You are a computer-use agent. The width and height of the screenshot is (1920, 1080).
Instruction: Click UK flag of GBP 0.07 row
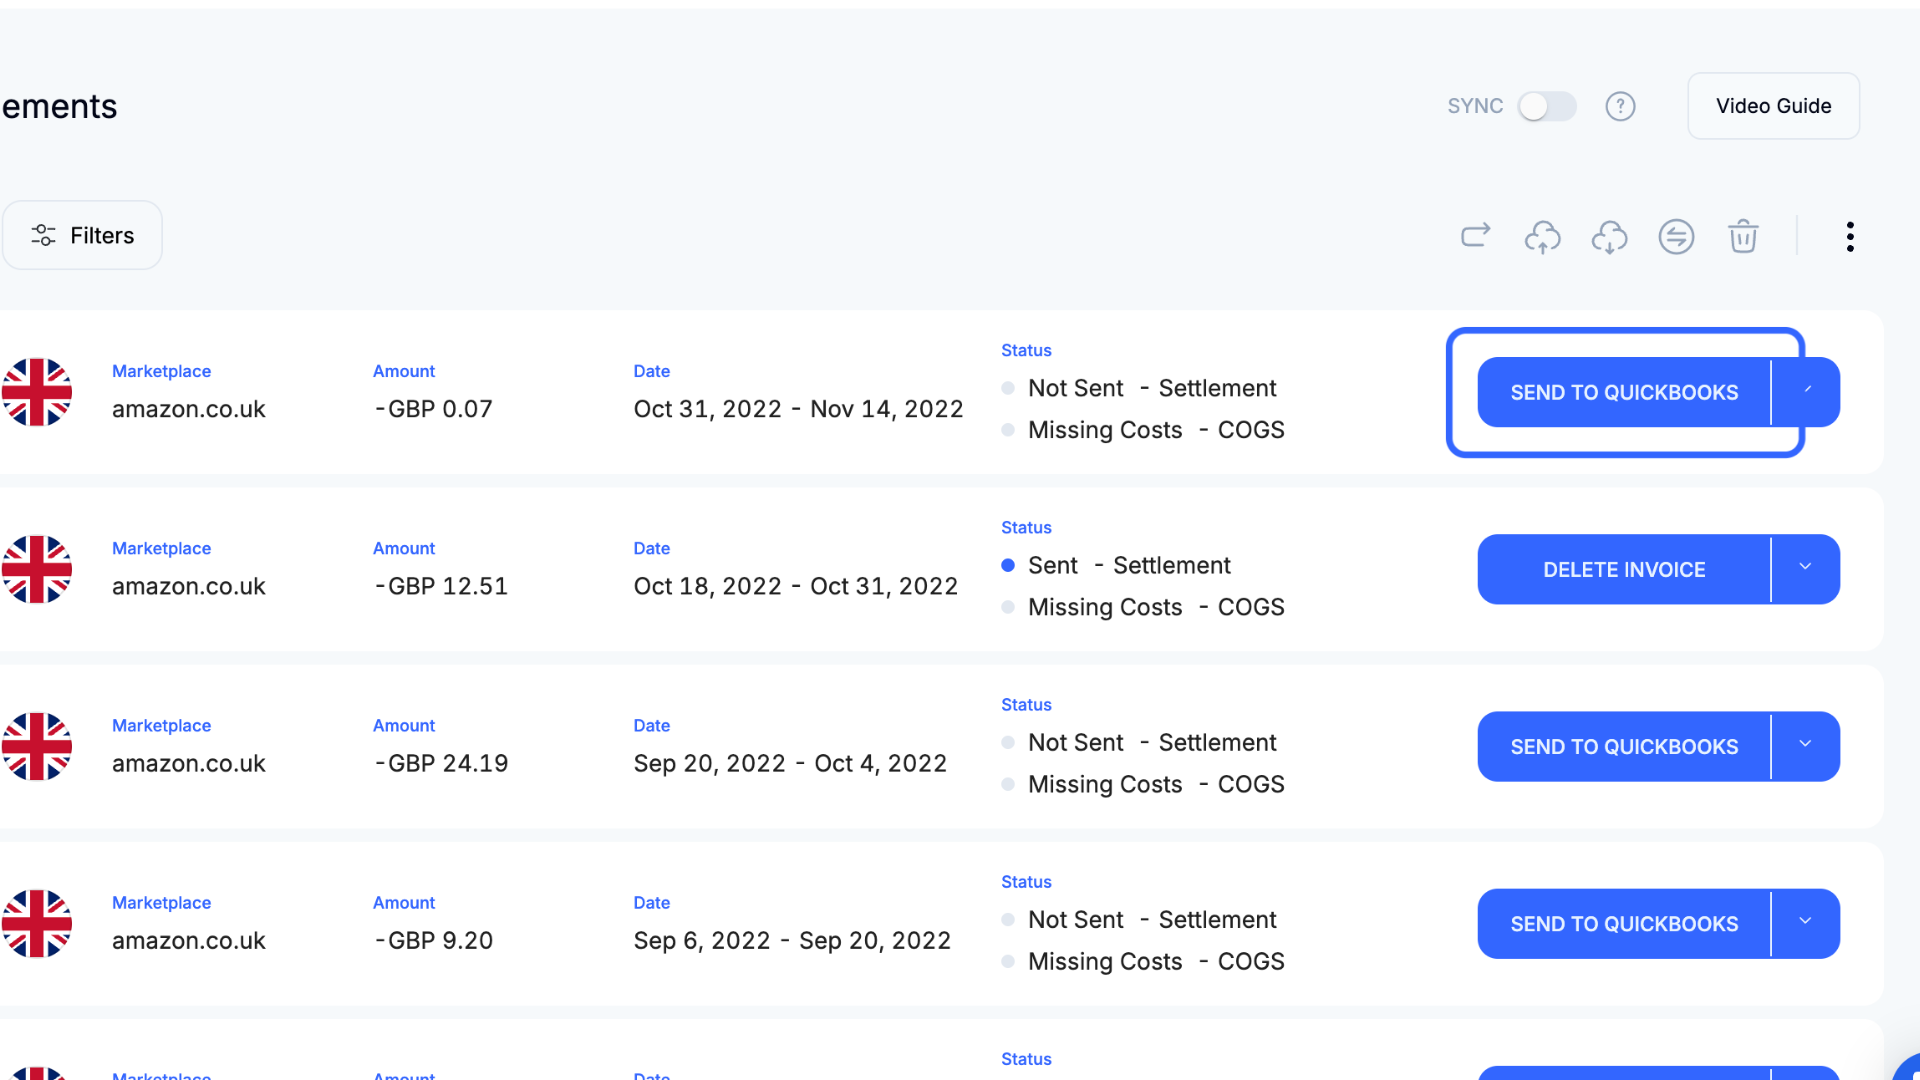pos(37,392)
